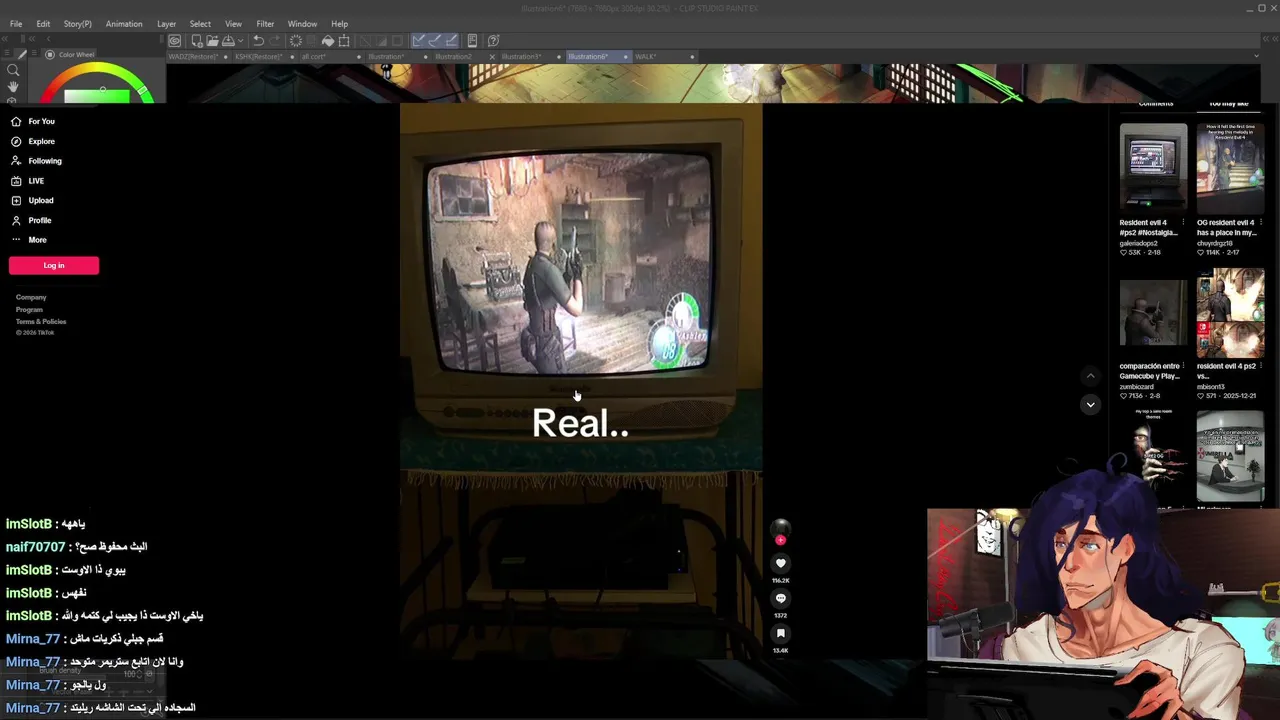Open the Resident evil 4 #ps2 thumbnail

tap(1153, 168)
